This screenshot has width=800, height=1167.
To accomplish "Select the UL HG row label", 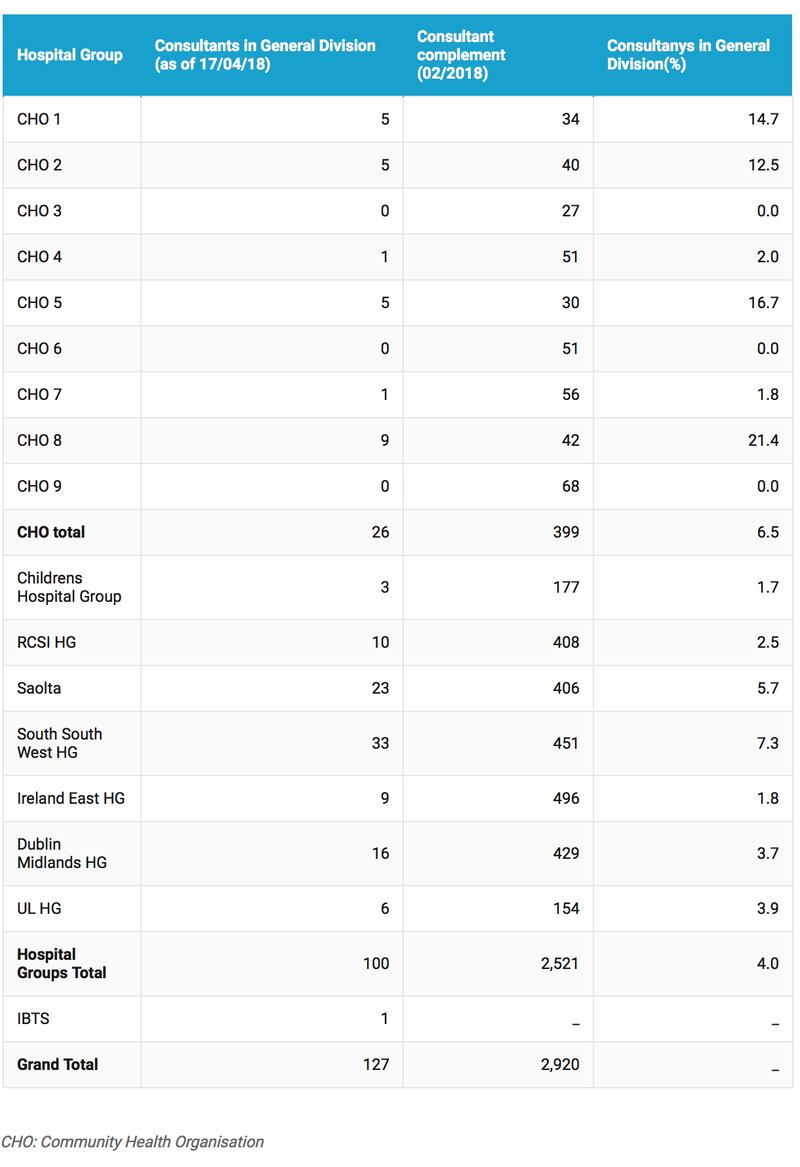I will click(39, 908).
